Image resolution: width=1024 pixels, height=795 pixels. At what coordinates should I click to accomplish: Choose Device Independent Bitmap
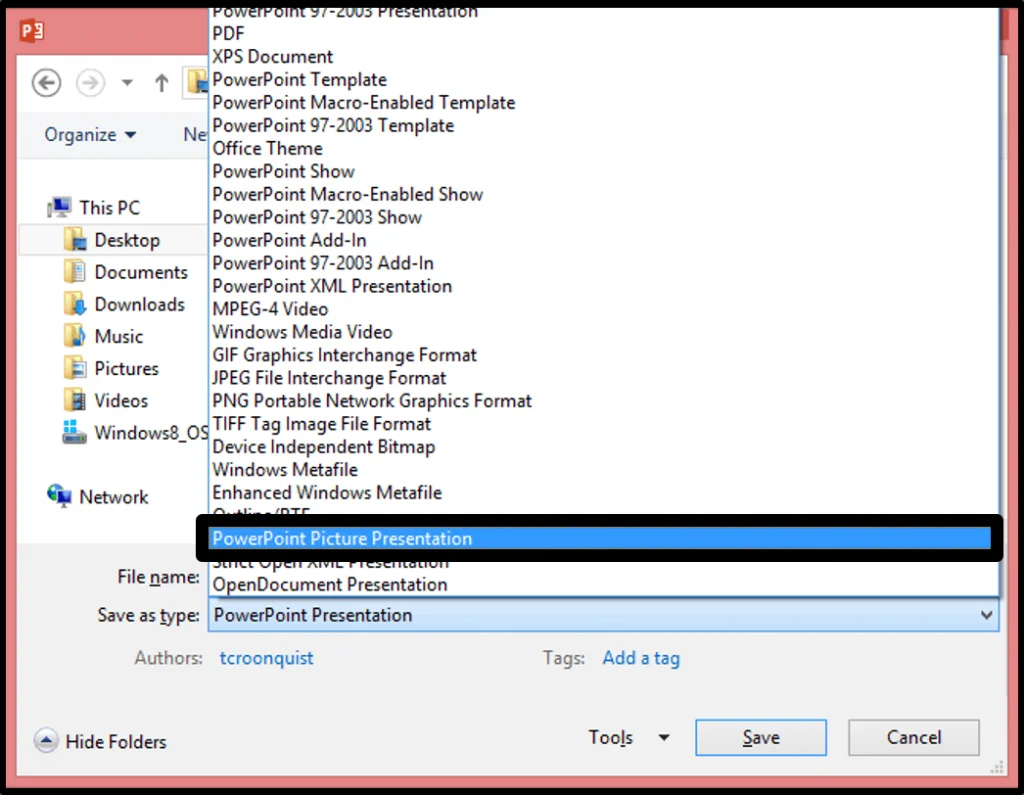click(603, 447)
